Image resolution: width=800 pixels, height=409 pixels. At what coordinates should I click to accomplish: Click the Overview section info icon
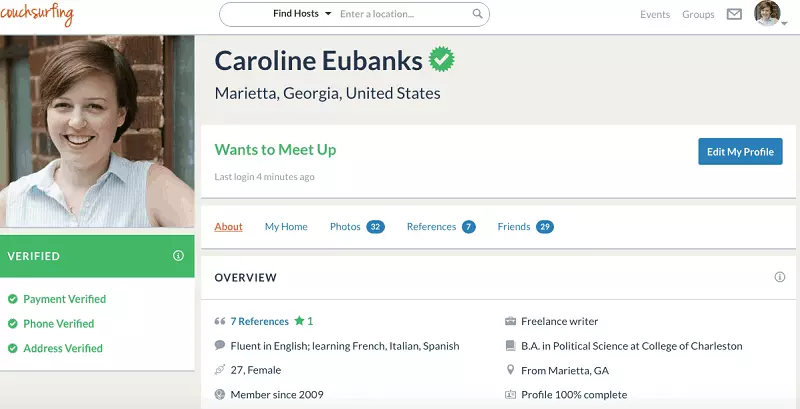pos(780,277)
